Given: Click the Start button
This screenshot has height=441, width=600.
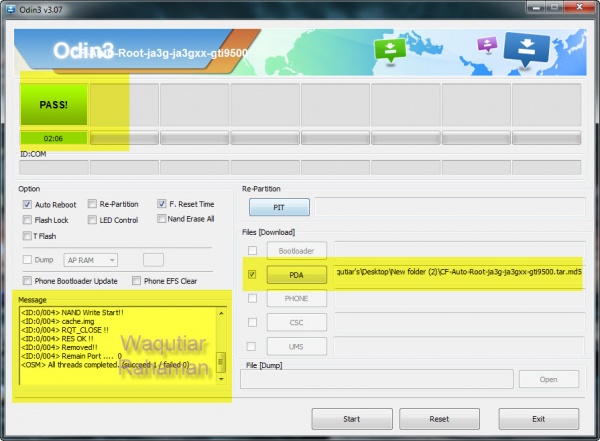Looking at the screenshot, I should click(x=352, y=419).
